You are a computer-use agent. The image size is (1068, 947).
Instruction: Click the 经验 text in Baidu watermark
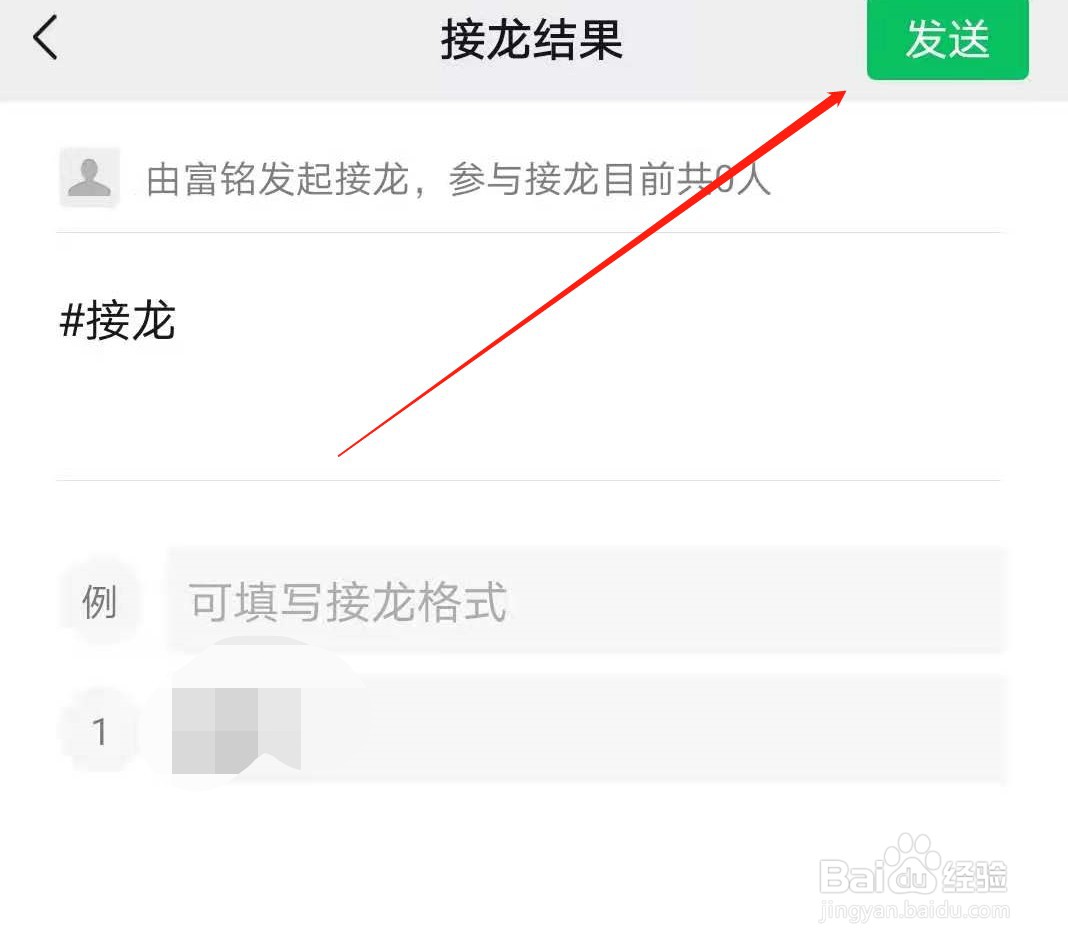pyautogui.click(x=975, y=876)
